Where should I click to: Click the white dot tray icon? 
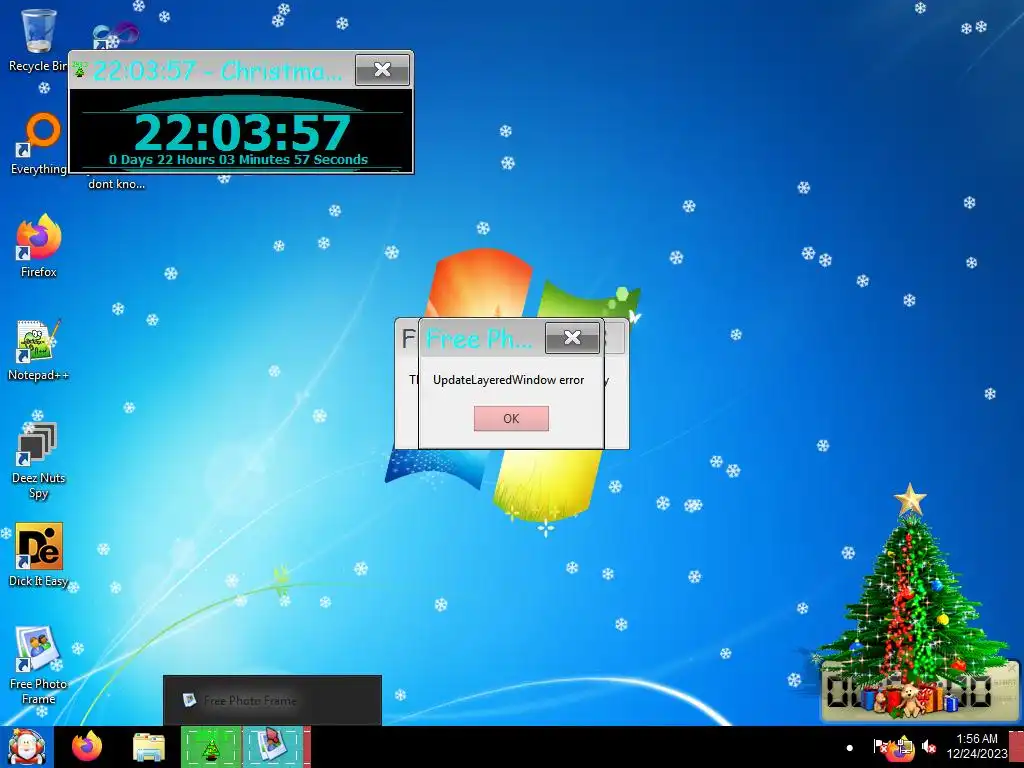[849, 748]
